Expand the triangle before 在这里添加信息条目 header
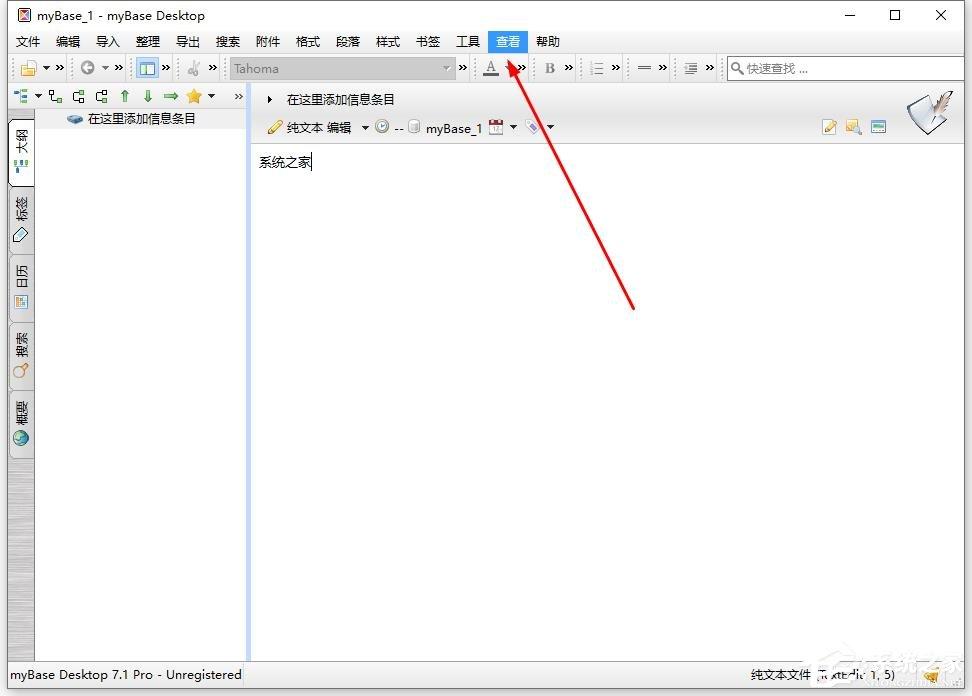Viewport: 972px width, 696px height. (270, 99)
